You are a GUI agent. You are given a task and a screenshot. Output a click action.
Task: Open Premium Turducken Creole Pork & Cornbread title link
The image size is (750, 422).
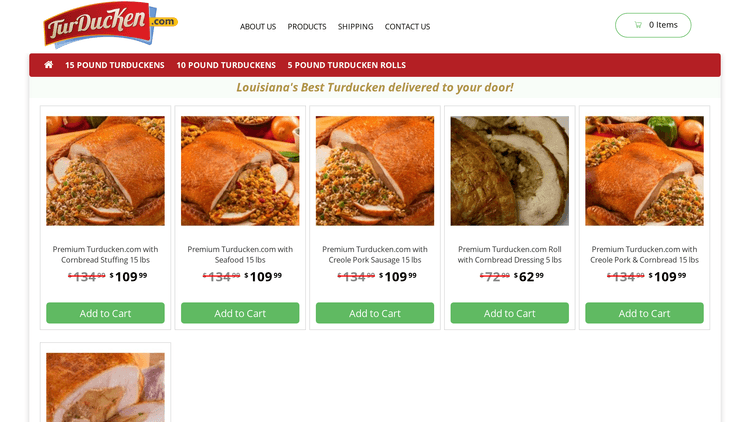[644, 255]
